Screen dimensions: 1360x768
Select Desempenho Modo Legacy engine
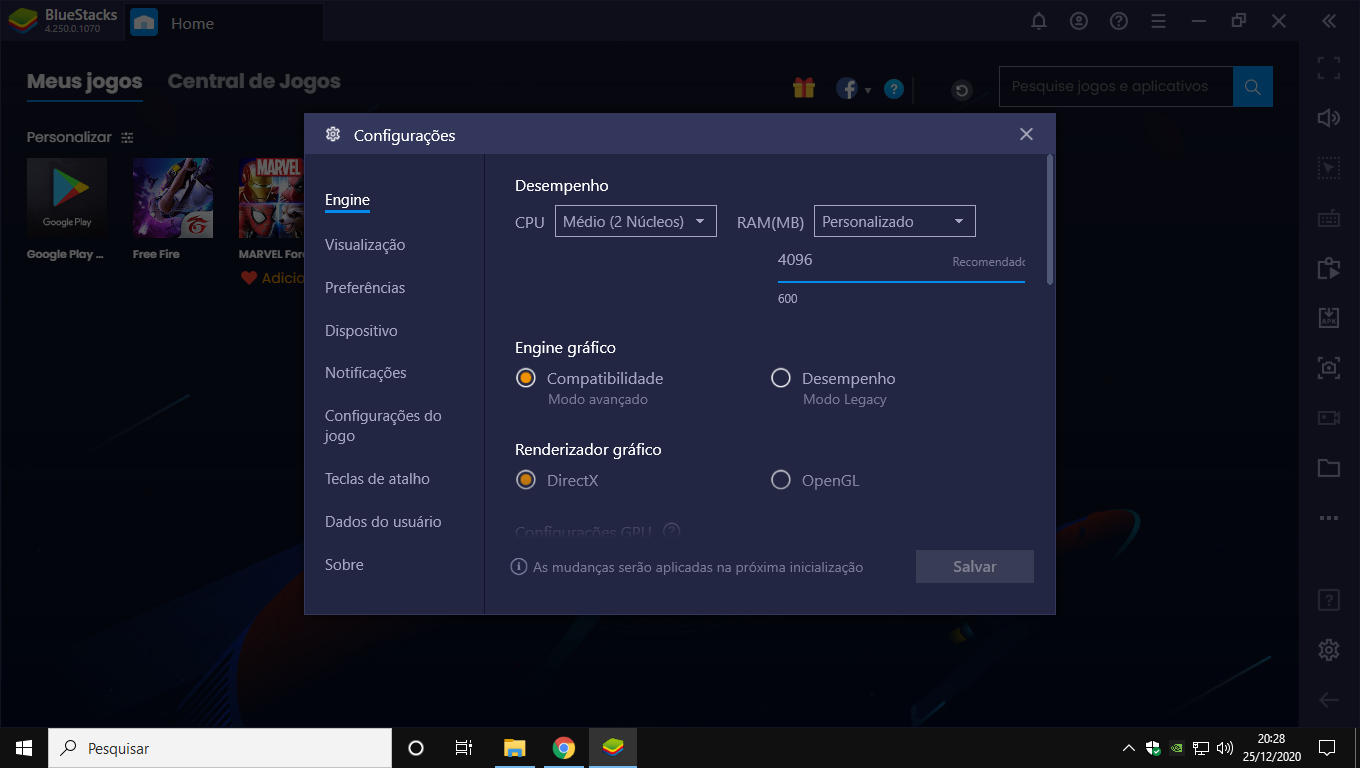click(x=781, y=378)
